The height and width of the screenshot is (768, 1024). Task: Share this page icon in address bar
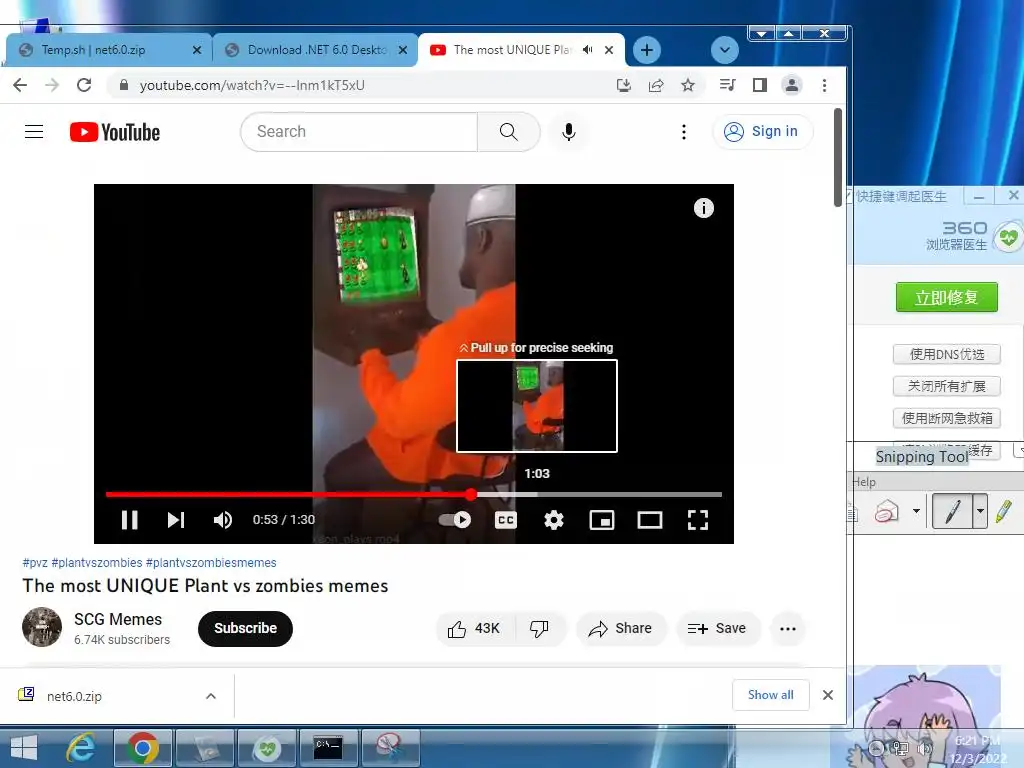pos(656,85)
